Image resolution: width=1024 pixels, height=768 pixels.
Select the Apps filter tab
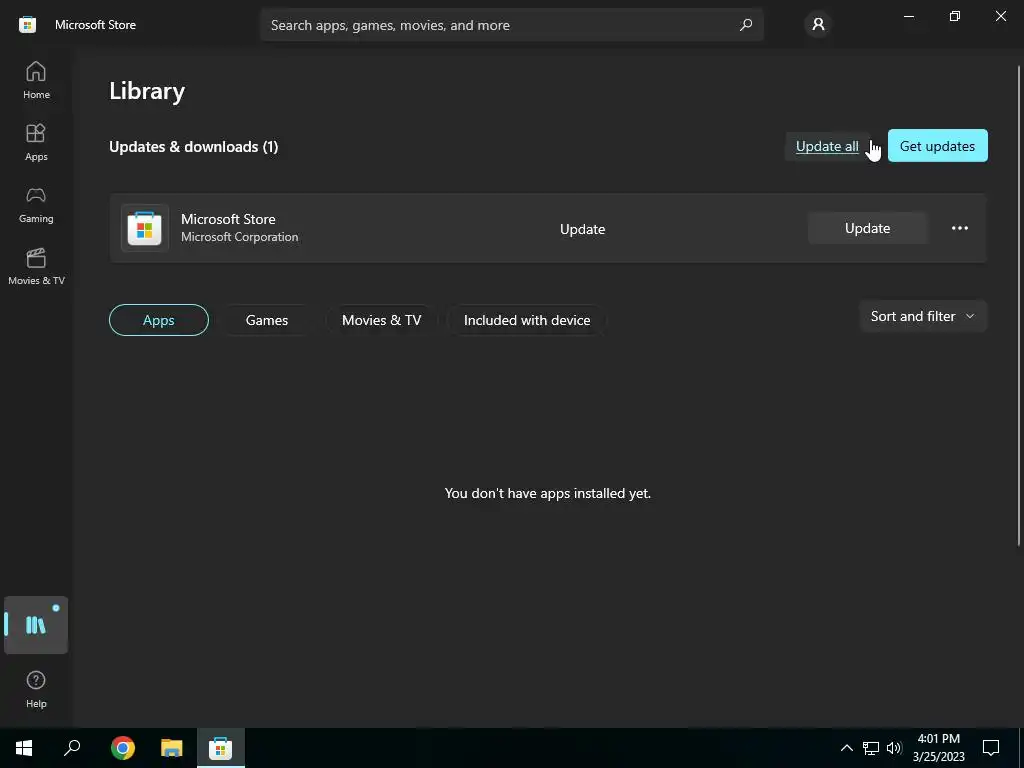(159, 320)
